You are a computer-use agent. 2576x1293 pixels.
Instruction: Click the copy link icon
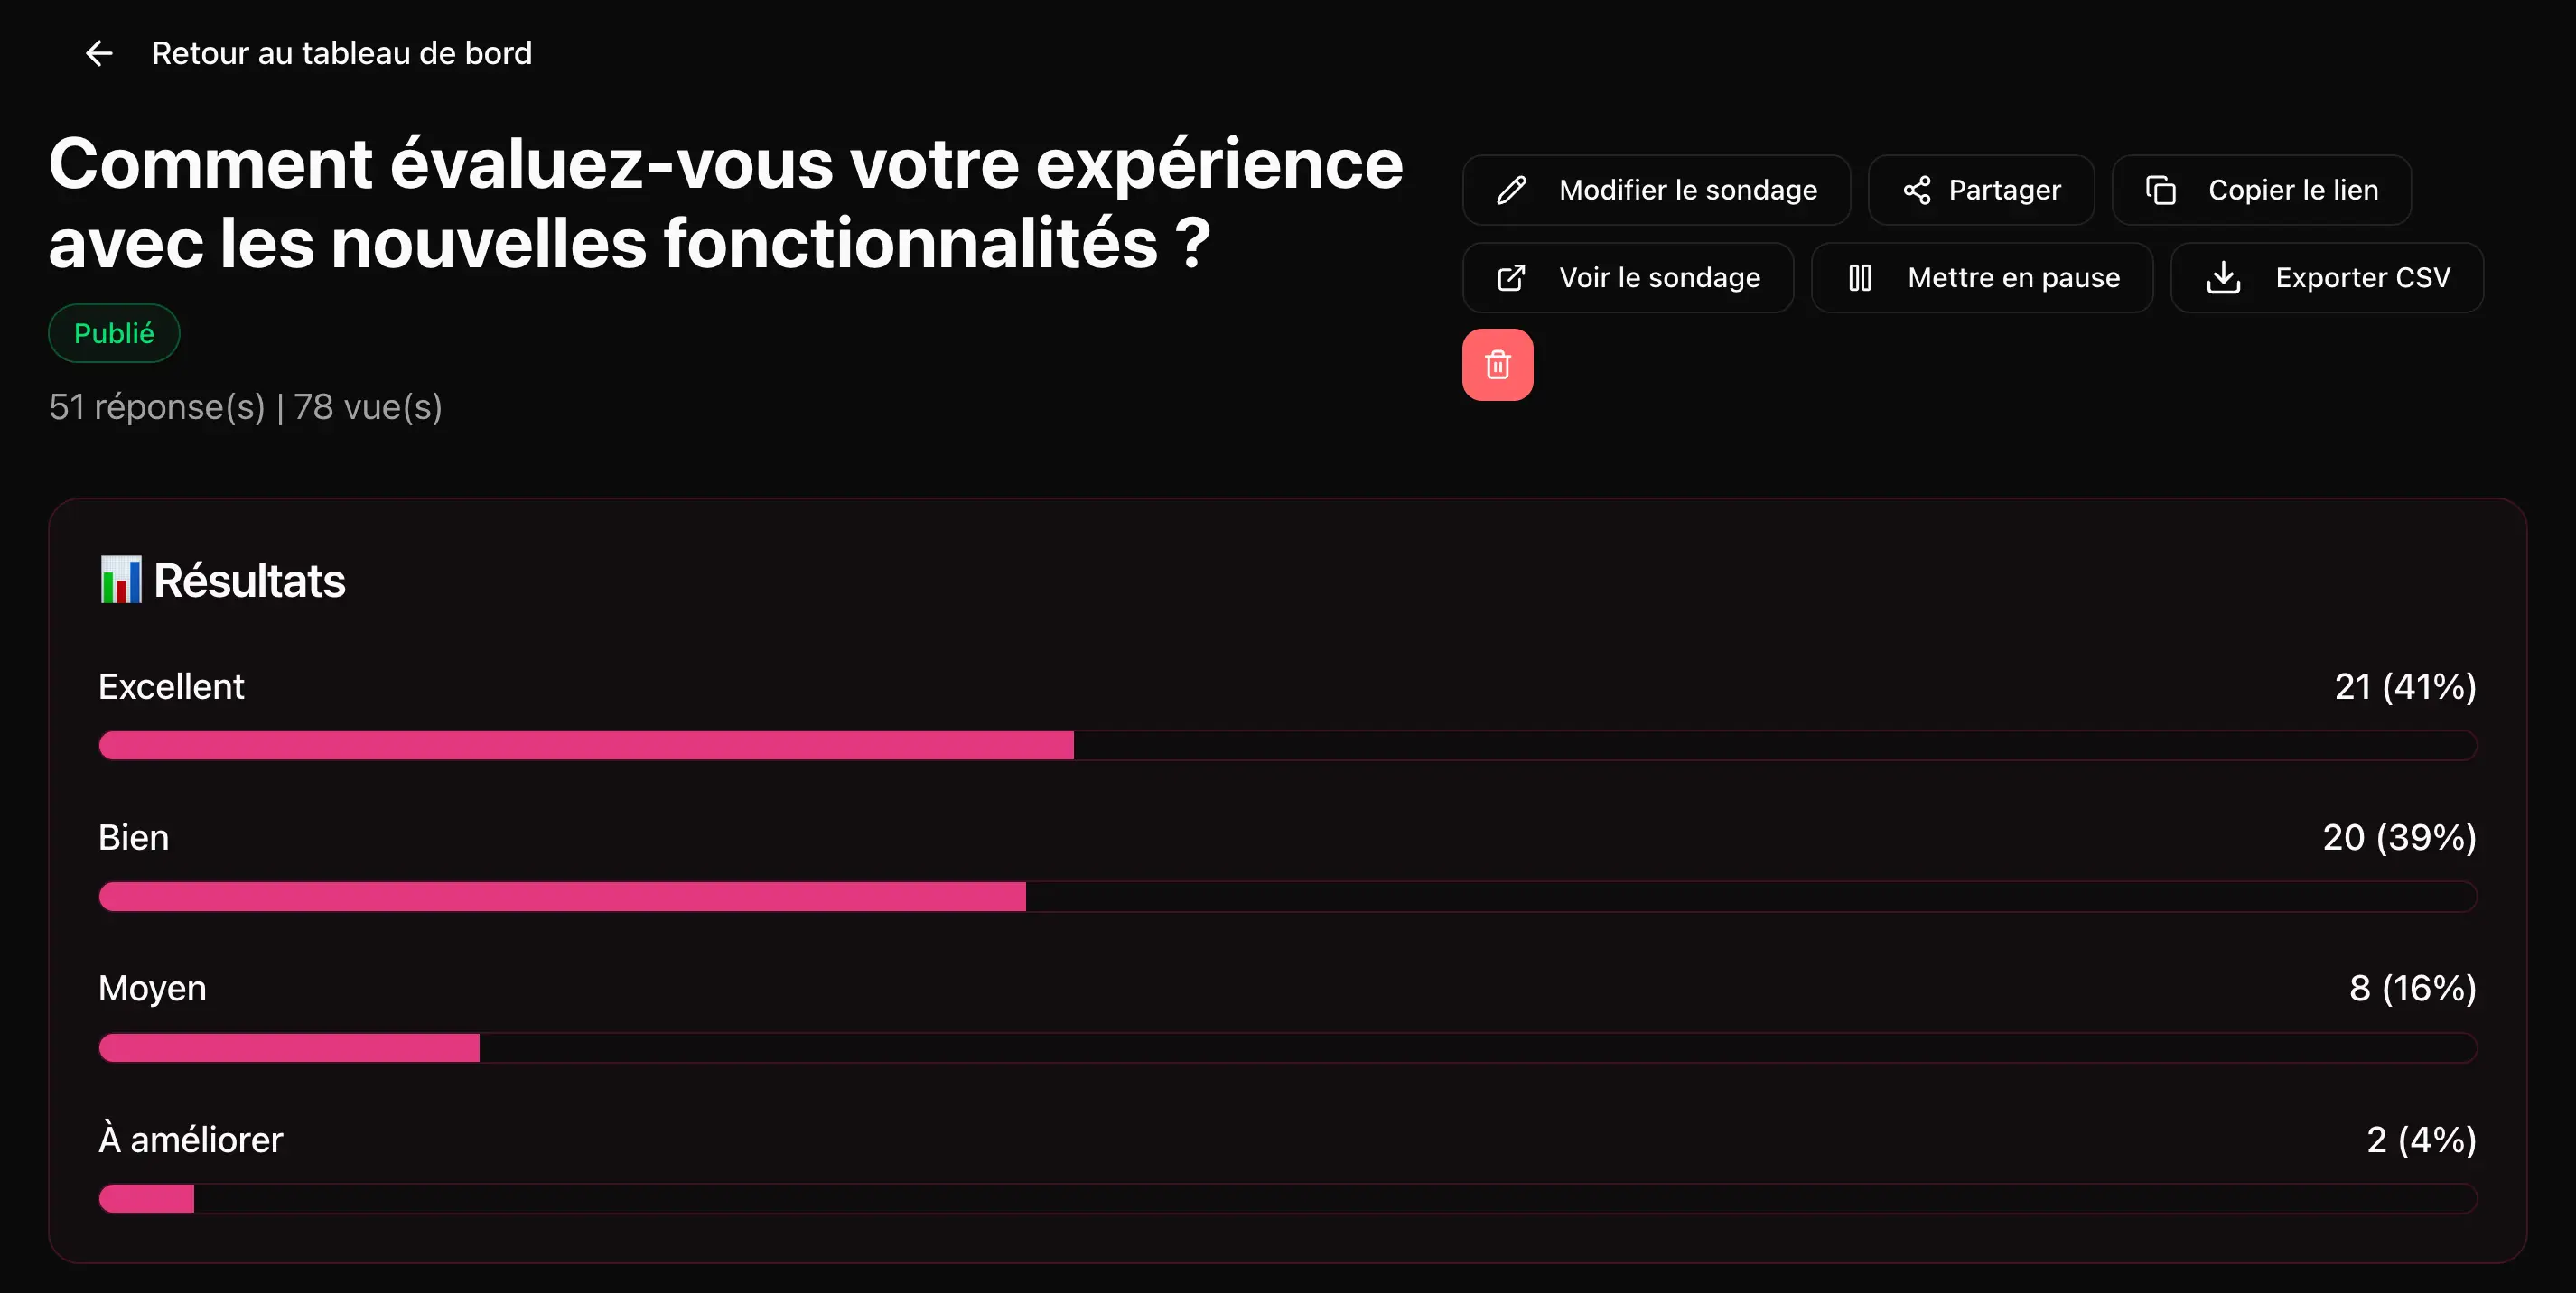click(2160, 190)
